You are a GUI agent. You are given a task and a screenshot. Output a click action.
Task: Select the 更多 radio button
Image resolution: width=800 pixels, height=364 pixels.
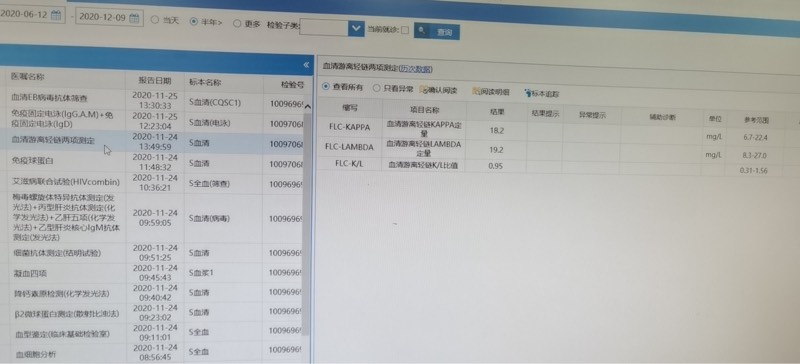(237, 23)
